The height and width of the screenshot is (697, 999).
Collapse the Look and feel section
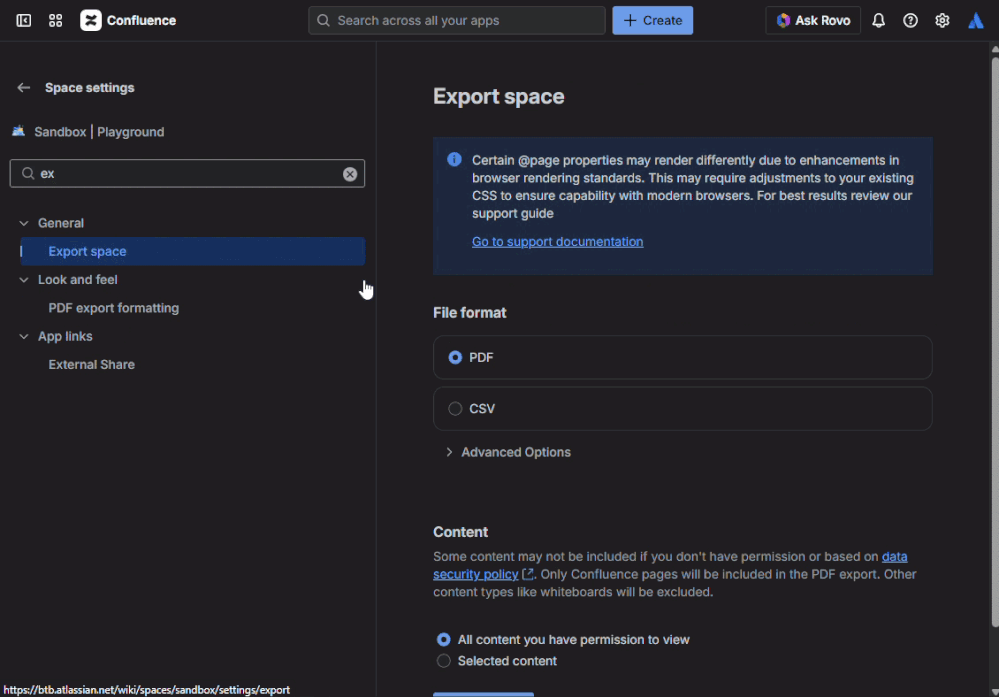point(23,279)
